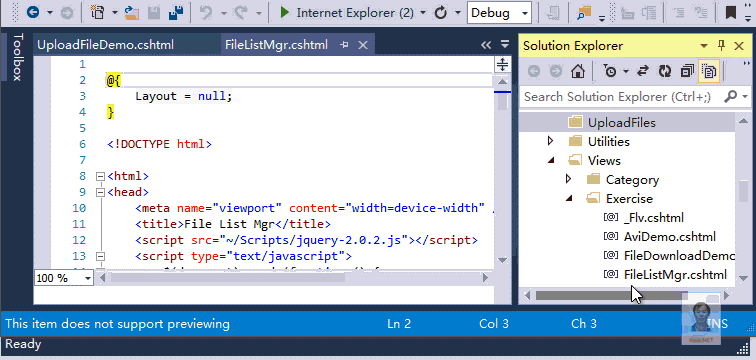Click Solution Explorer Home icon

578,72
